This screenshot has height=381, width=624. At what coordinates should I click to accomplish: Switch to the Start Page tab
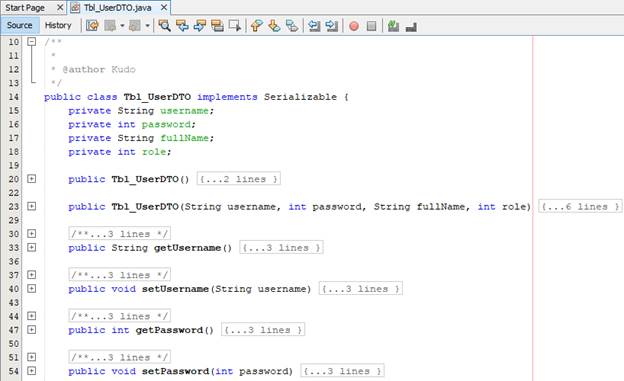tap(25, 8)
